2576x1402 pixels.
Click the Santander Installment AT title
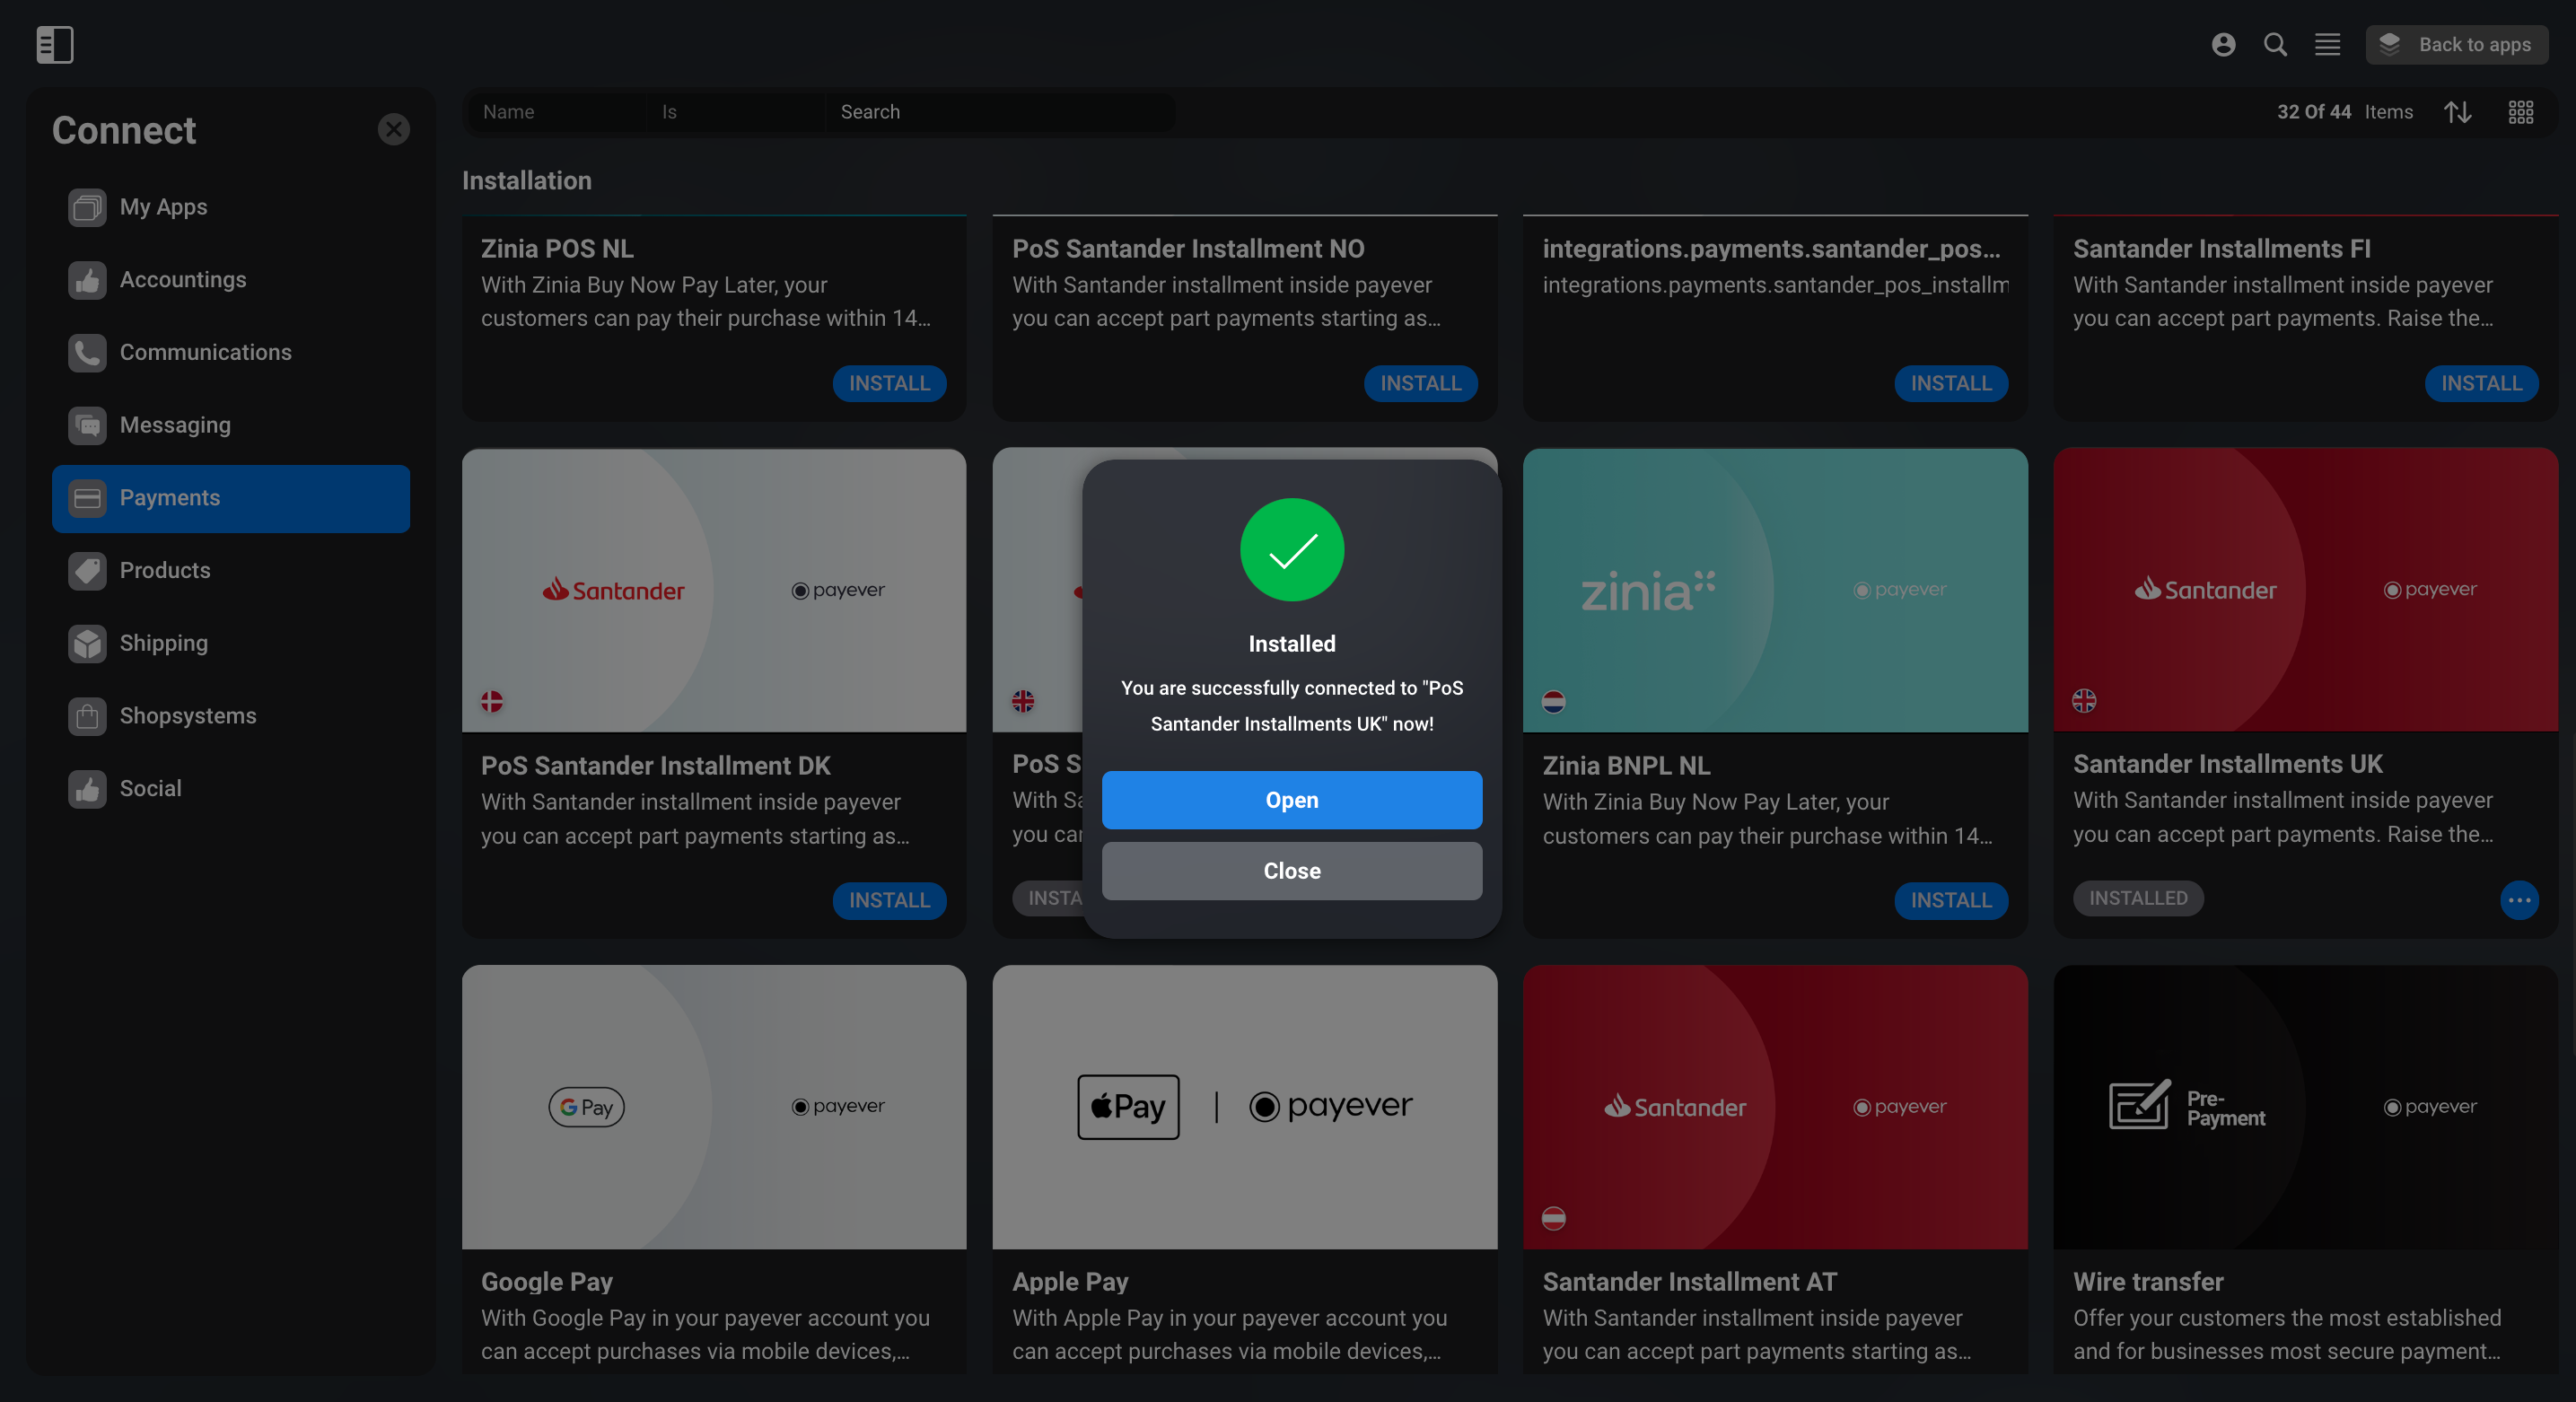point(1689,1282)
